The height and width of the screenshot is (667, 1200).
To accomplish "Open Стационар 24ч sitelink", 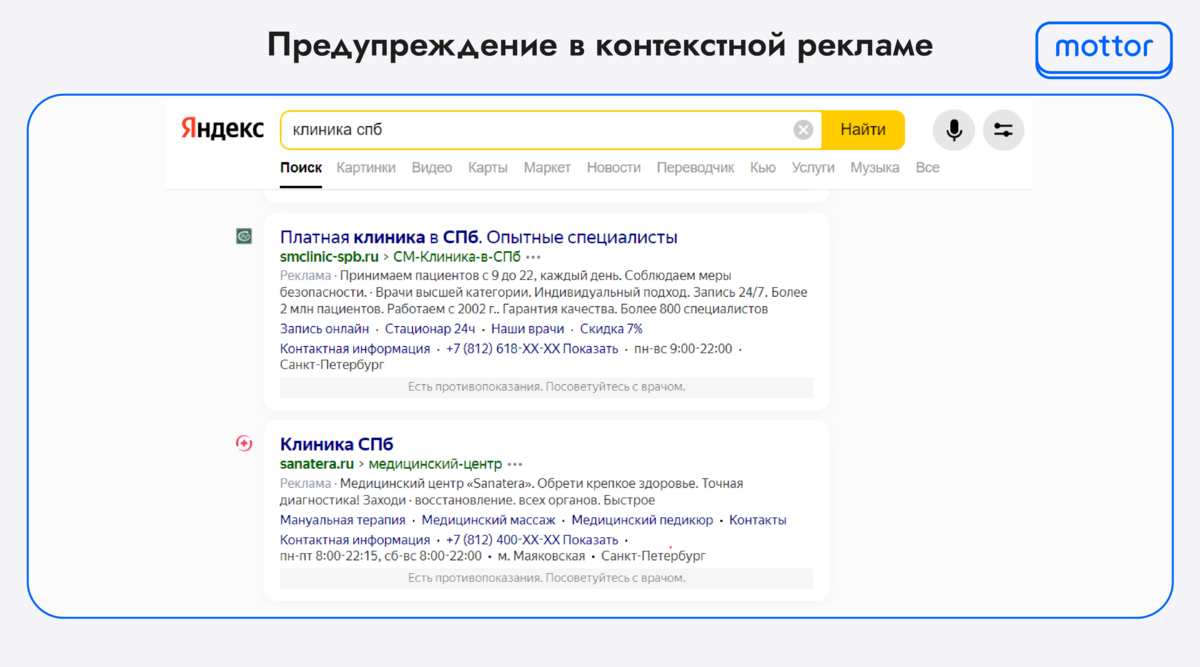I will pos(430,329).
